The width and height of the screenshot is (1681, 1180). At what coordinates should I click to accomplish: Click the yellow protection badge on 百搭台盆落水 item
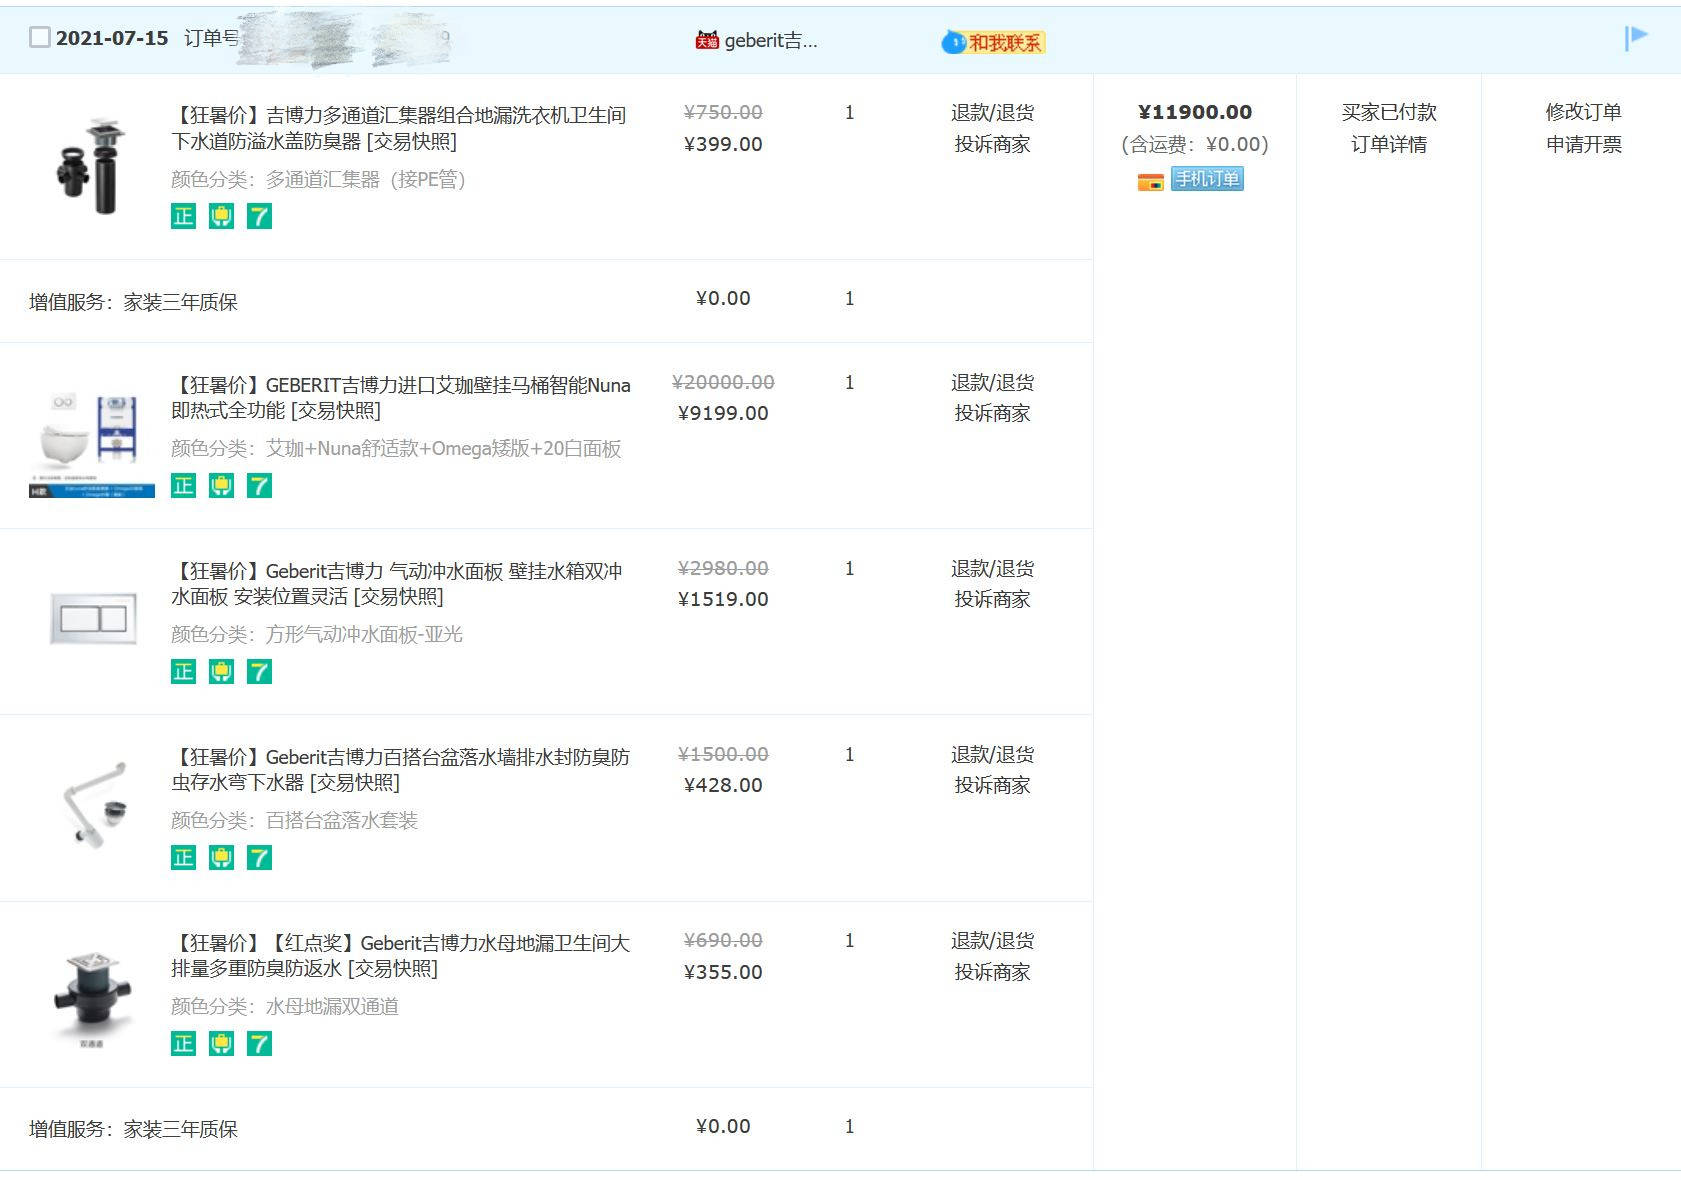click(221, 858)
